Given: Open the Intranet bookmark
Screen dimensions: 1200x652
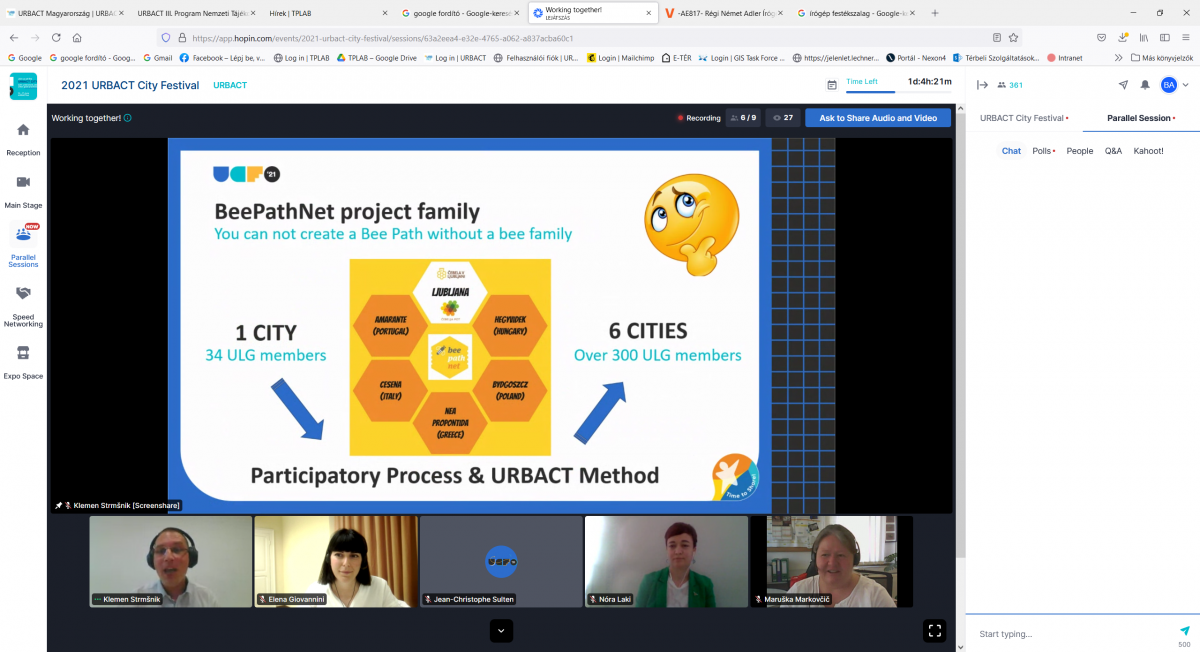Looking at the screenshot, I should click(x=1064, y=58).
